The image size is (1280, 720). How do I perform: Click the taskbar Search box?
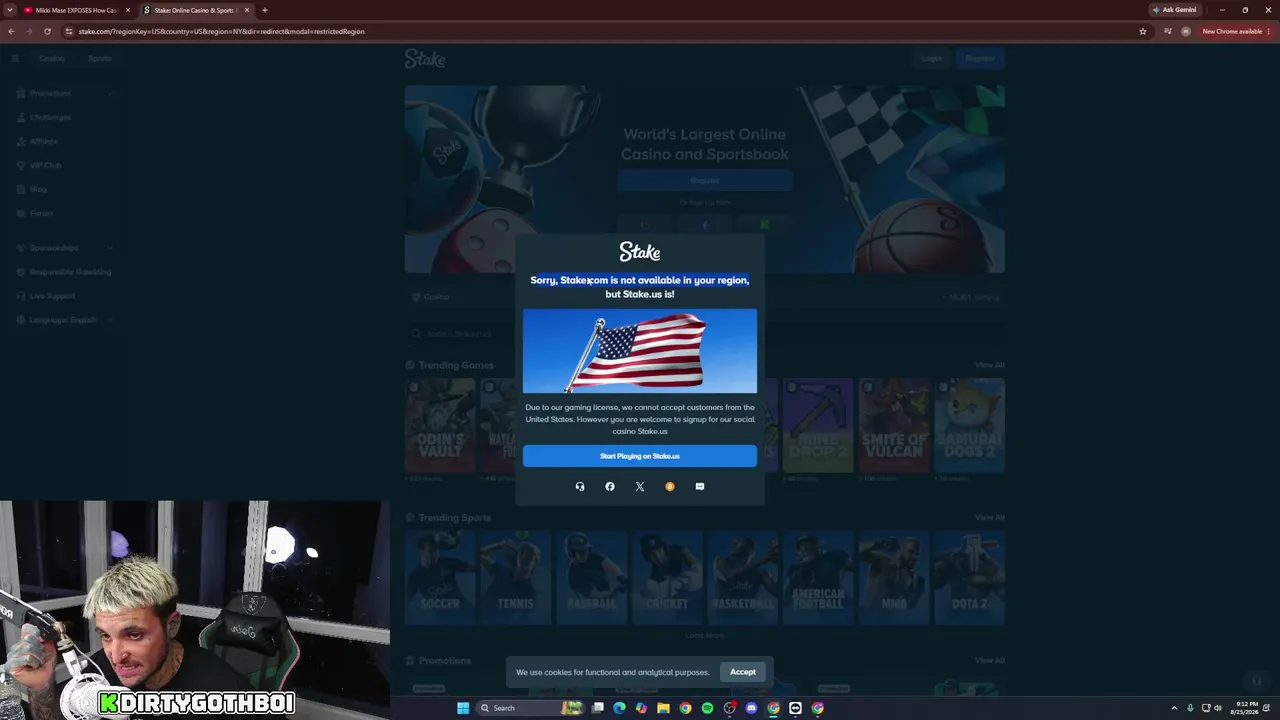[530, 708]
